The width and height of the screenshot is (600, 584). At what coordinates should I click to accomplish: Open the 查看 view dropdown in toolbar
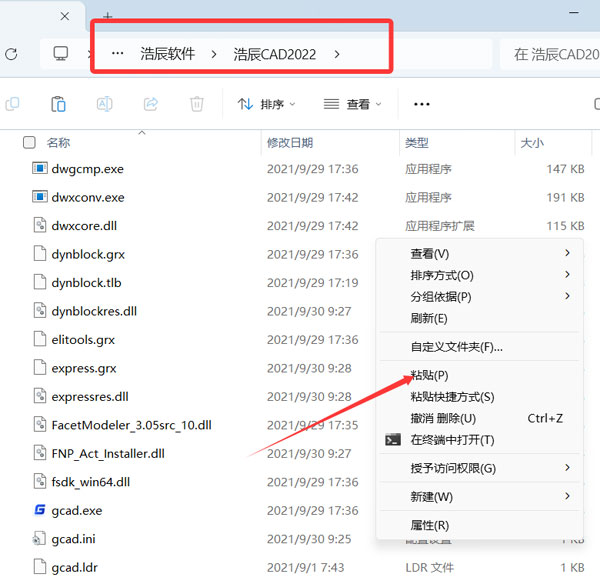pos(353,104)
